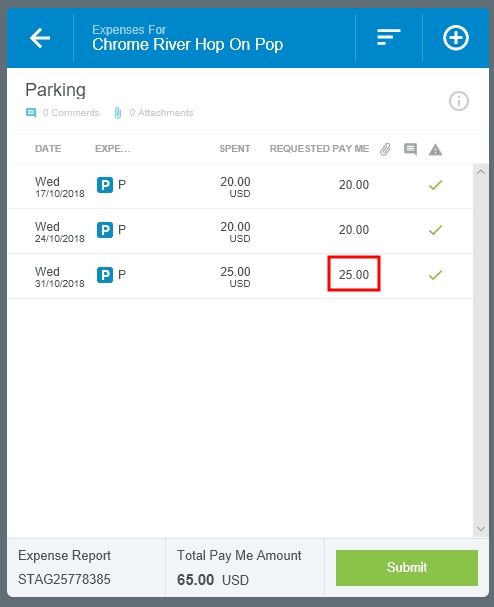Open the 0 Comments link
The image size is (494, 607).
(x=71, y=113)
